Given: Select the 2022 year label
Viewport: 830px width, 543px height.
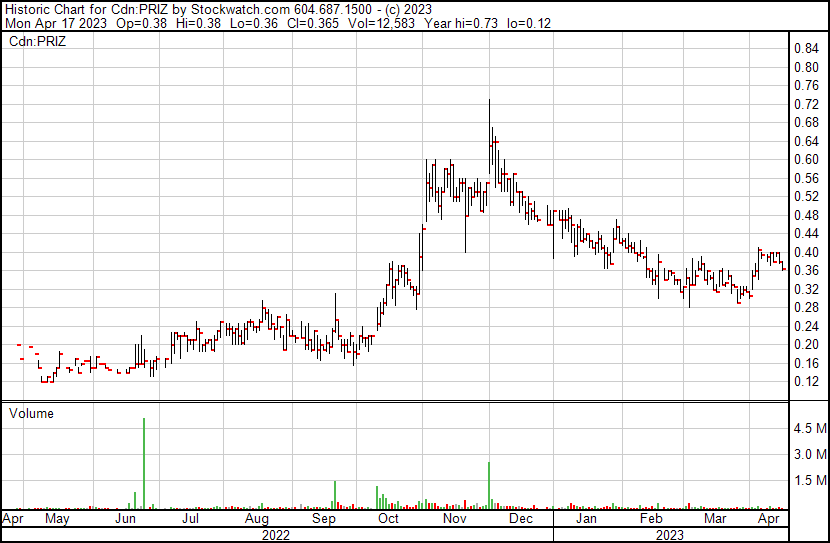Looking at the screenshot, I should tap(275, 535).
